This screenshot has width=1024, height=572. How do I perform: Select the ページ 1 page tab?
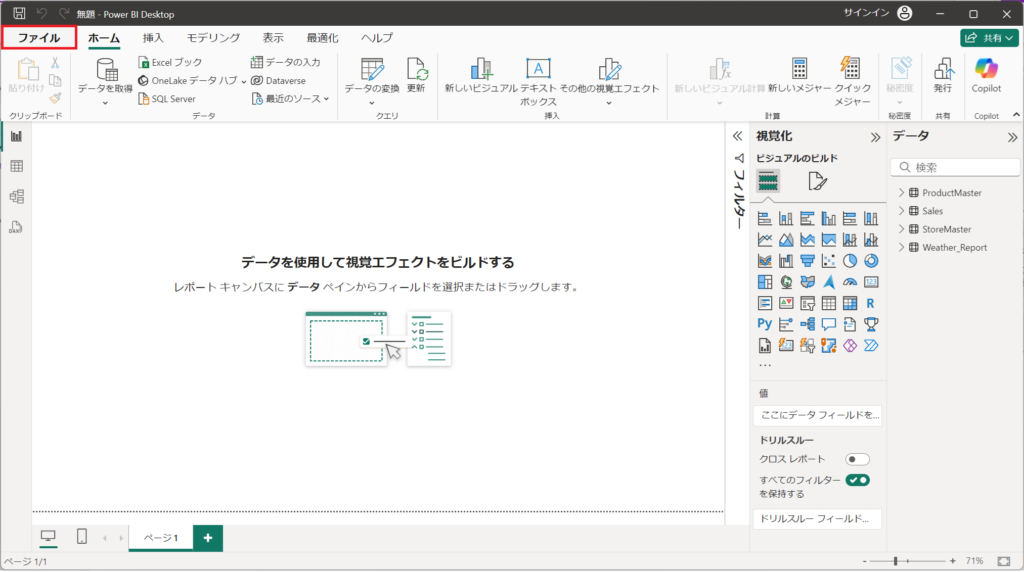[161, 537]
